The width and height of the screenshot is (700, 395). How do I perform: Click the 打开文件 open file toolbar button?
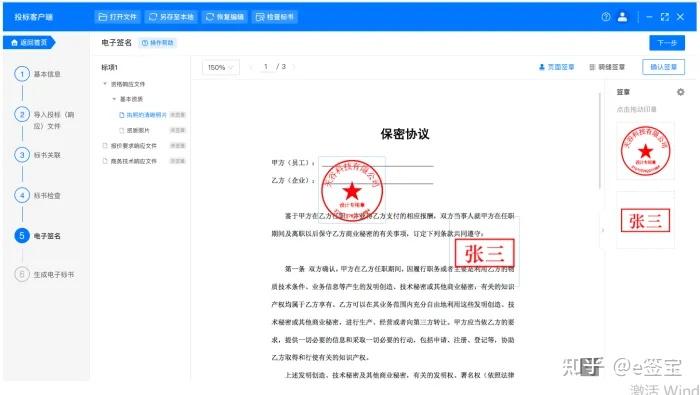click(x=117, y=17)
